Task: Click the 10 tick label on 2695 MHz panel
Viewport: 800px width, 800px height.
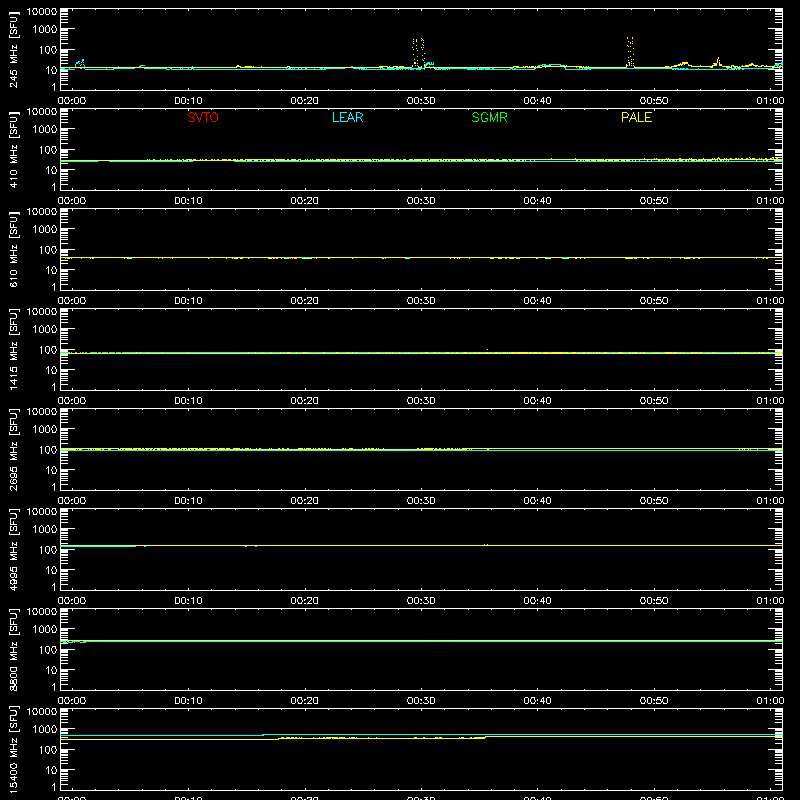Action: coord(51,470)
